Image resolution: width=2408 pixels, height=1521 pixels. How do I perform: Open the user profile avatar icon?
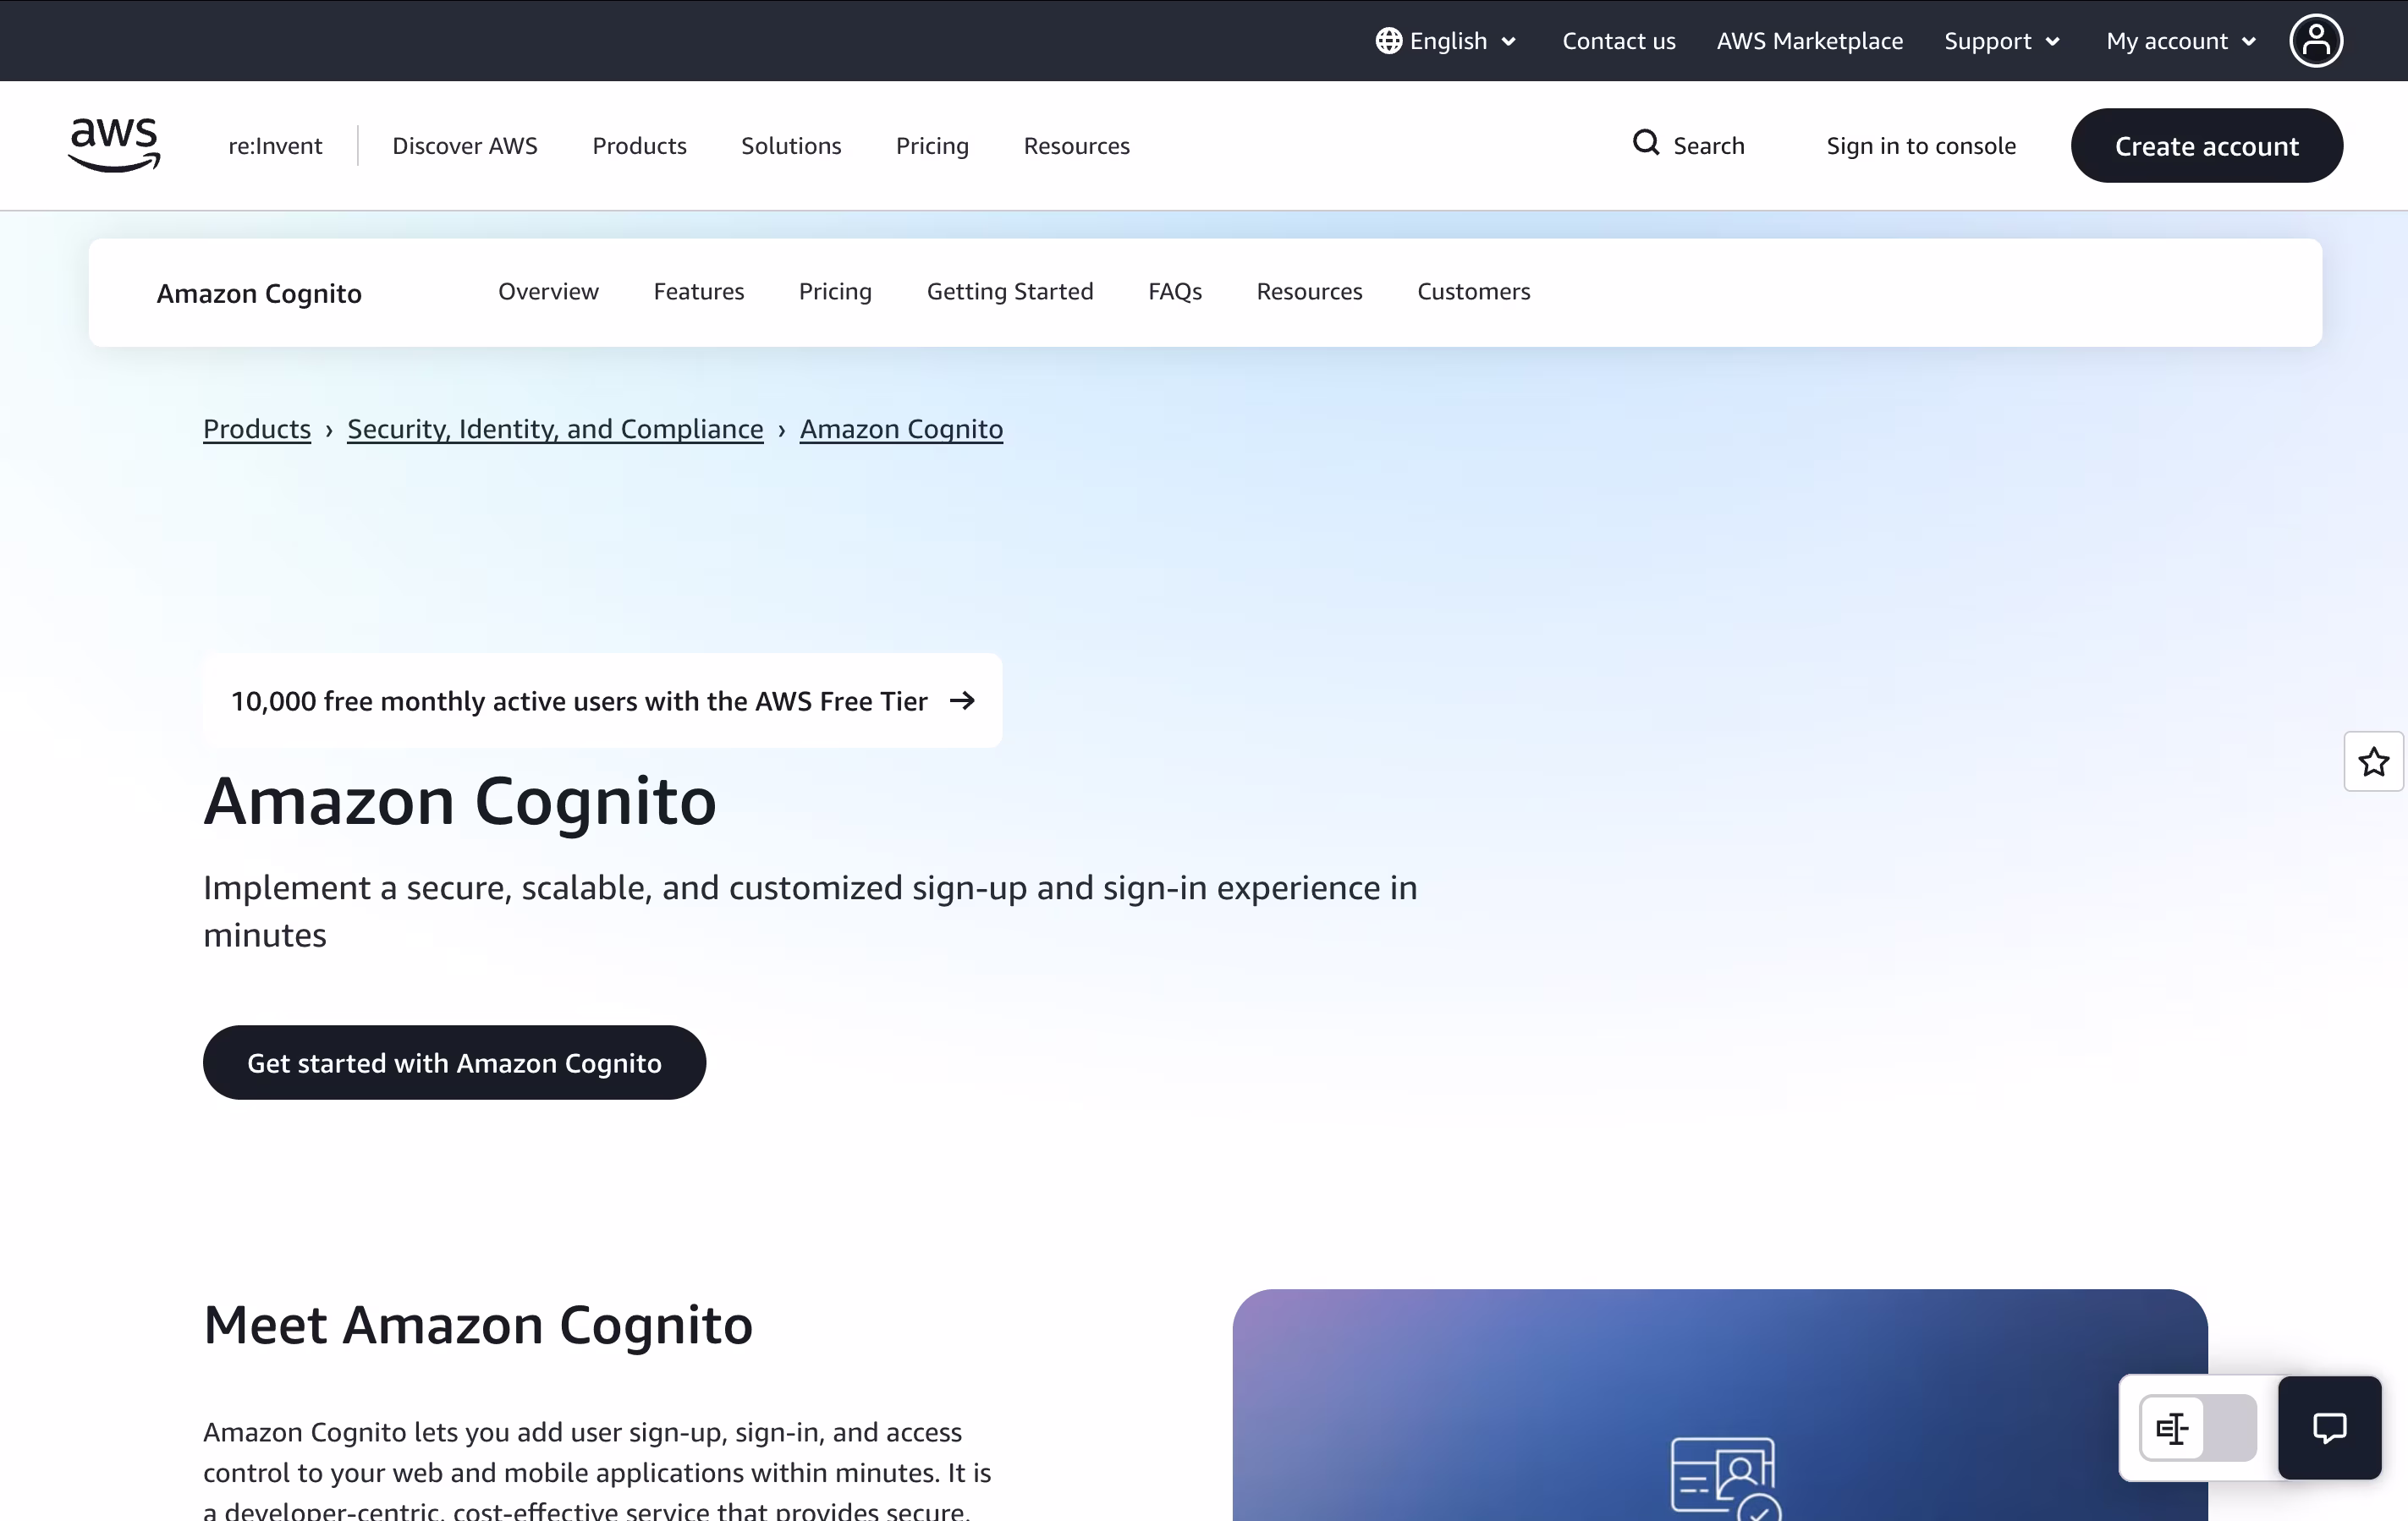(x=2316, y=41)
